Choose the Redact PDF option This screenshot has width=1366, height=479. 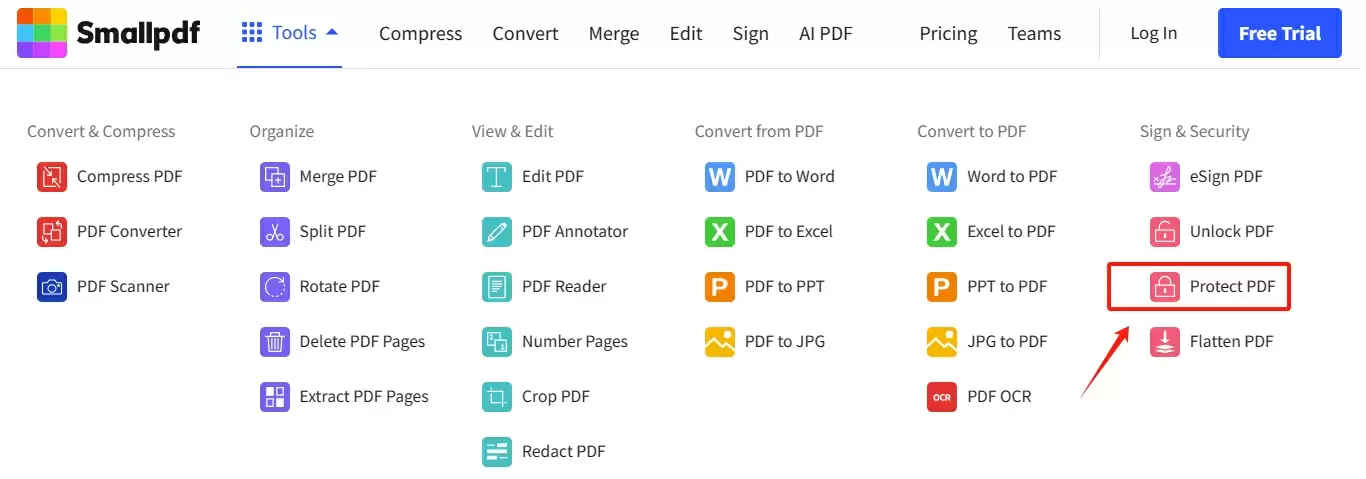coord(563,451)
